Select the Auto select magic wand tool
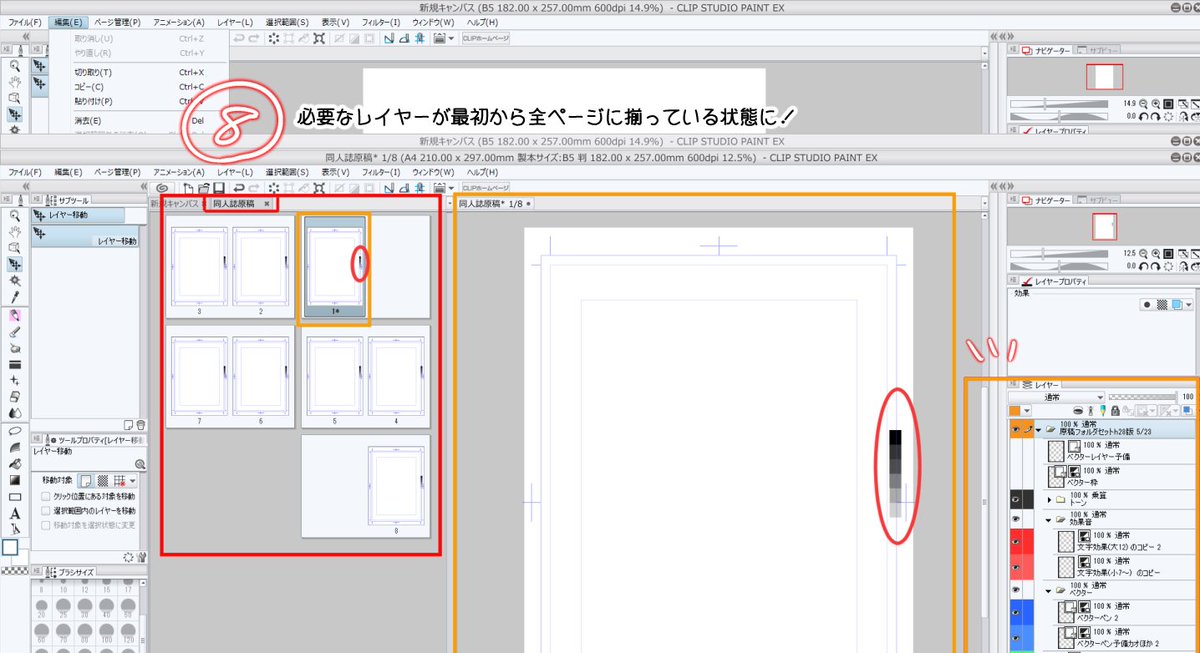This screenshot has height=653, width=1200. point(15,281)
